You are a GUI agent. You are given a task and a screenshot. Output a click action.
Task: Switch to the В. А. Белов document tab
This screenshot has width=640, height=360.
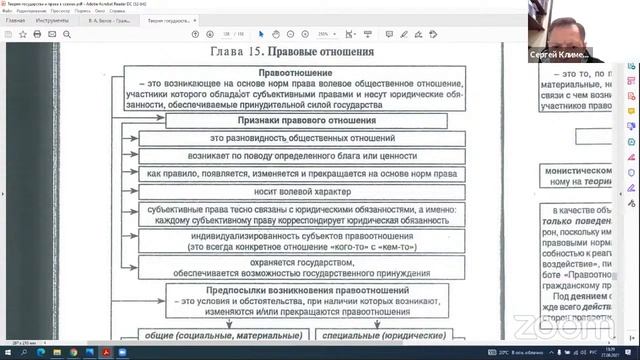(109, 20)
